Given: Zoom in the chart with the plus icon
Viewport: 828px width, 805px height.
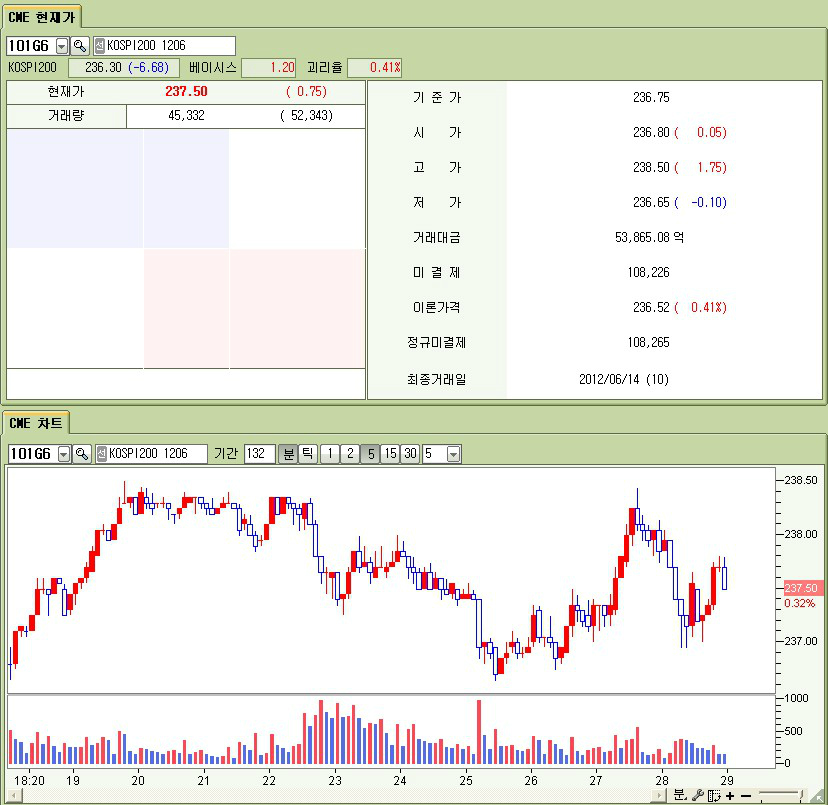Looking at the screenshot, I should (730, 795).
